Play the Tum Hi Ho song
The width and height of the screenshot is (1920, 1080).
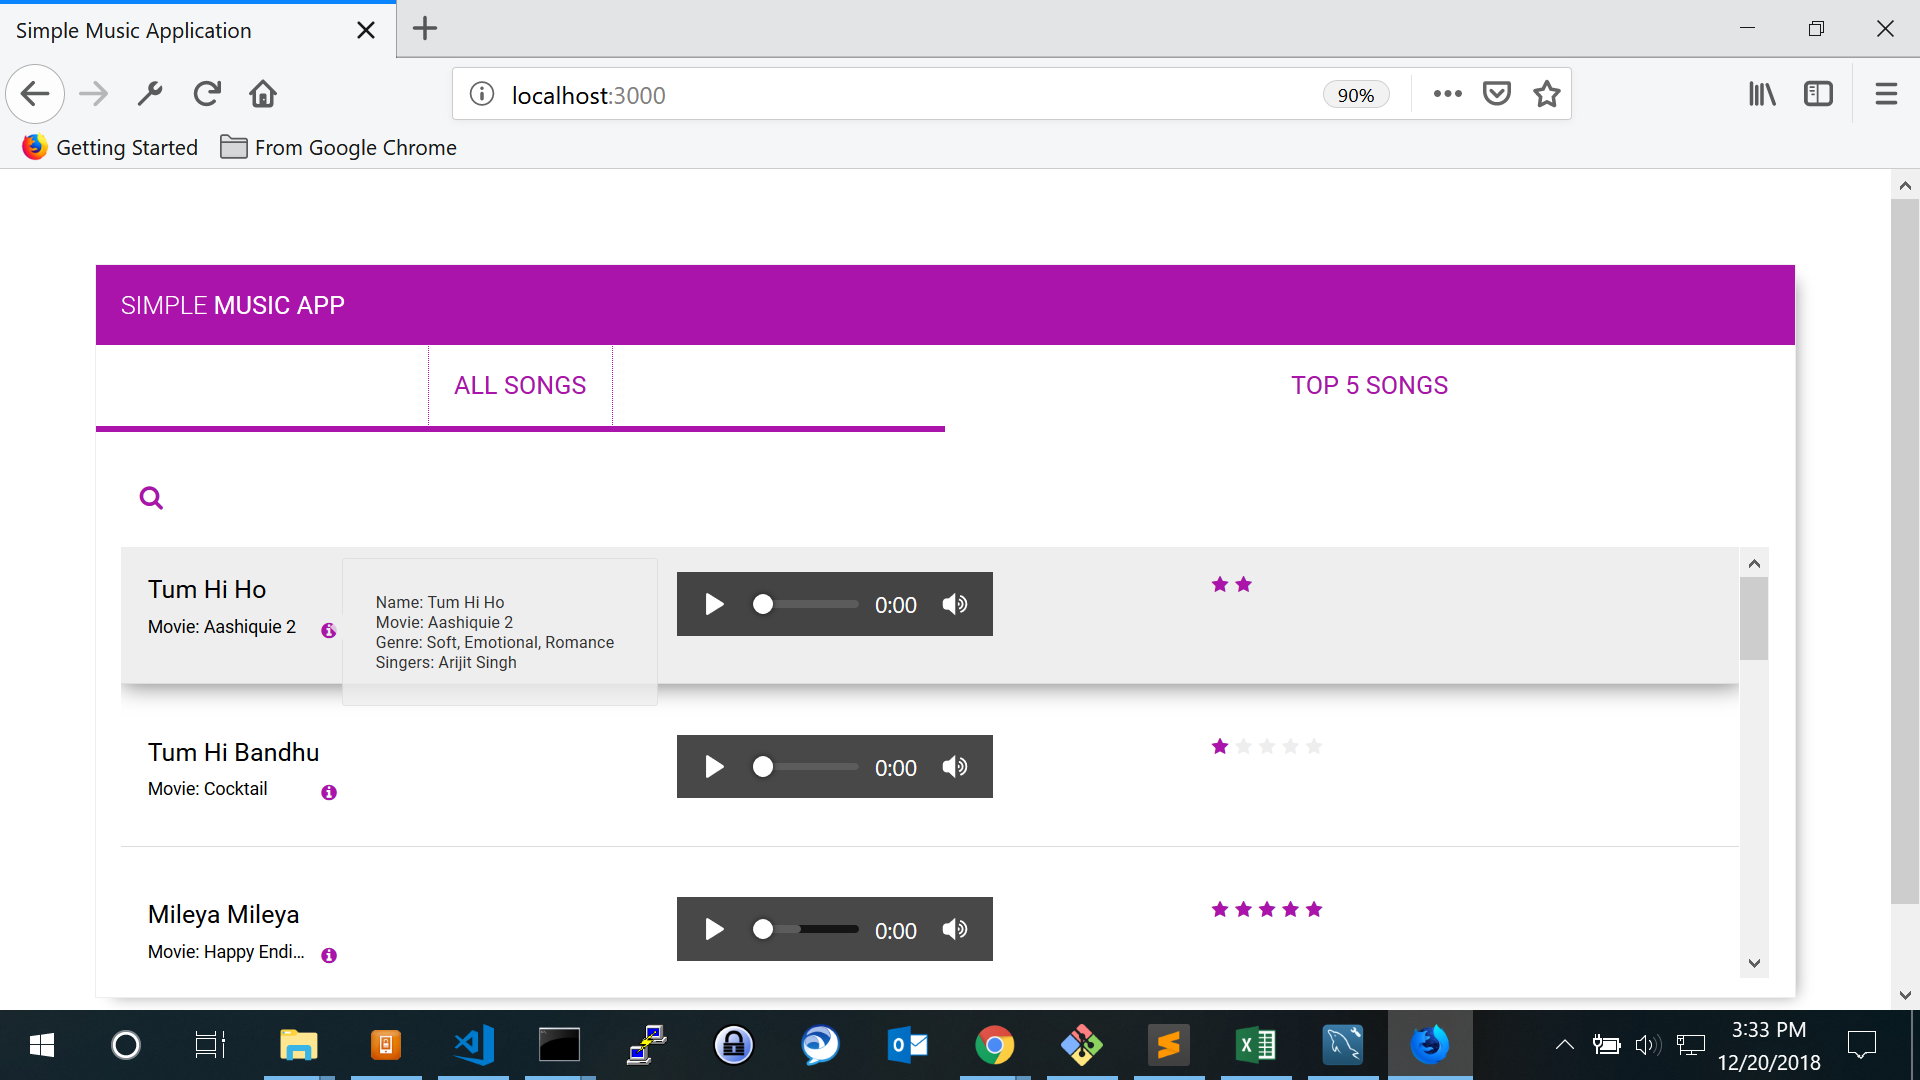click(714, 604)
